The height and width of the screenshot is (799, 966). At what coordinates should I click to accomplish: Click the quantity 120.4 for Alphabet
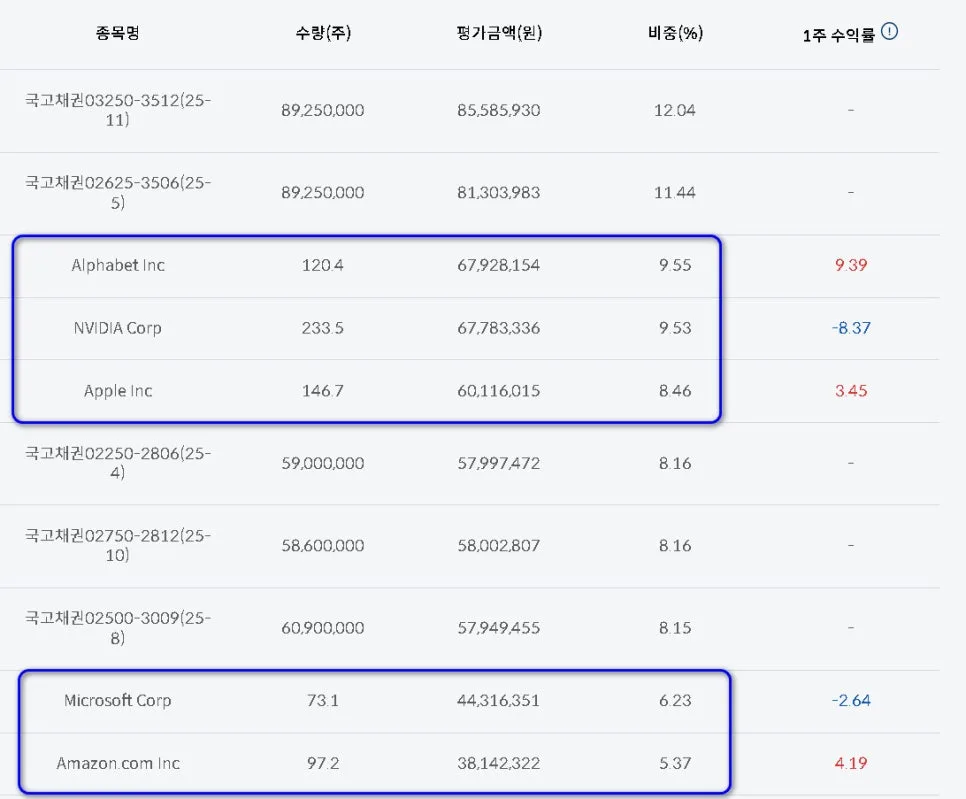click(x=323, y=266)
